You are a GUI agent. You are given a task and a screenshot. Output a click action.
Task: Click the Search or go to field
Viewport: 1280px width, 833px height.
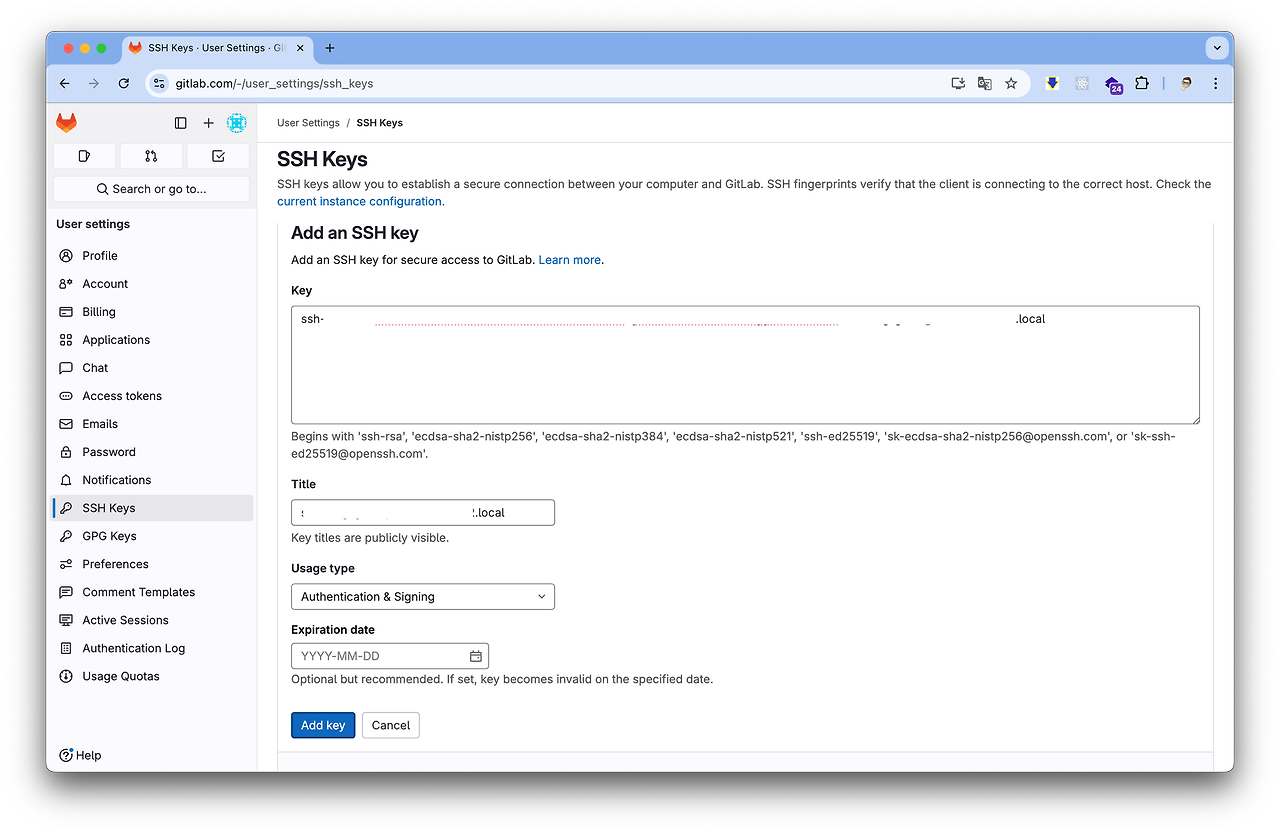pyautogui.click(x=150, y=189)
